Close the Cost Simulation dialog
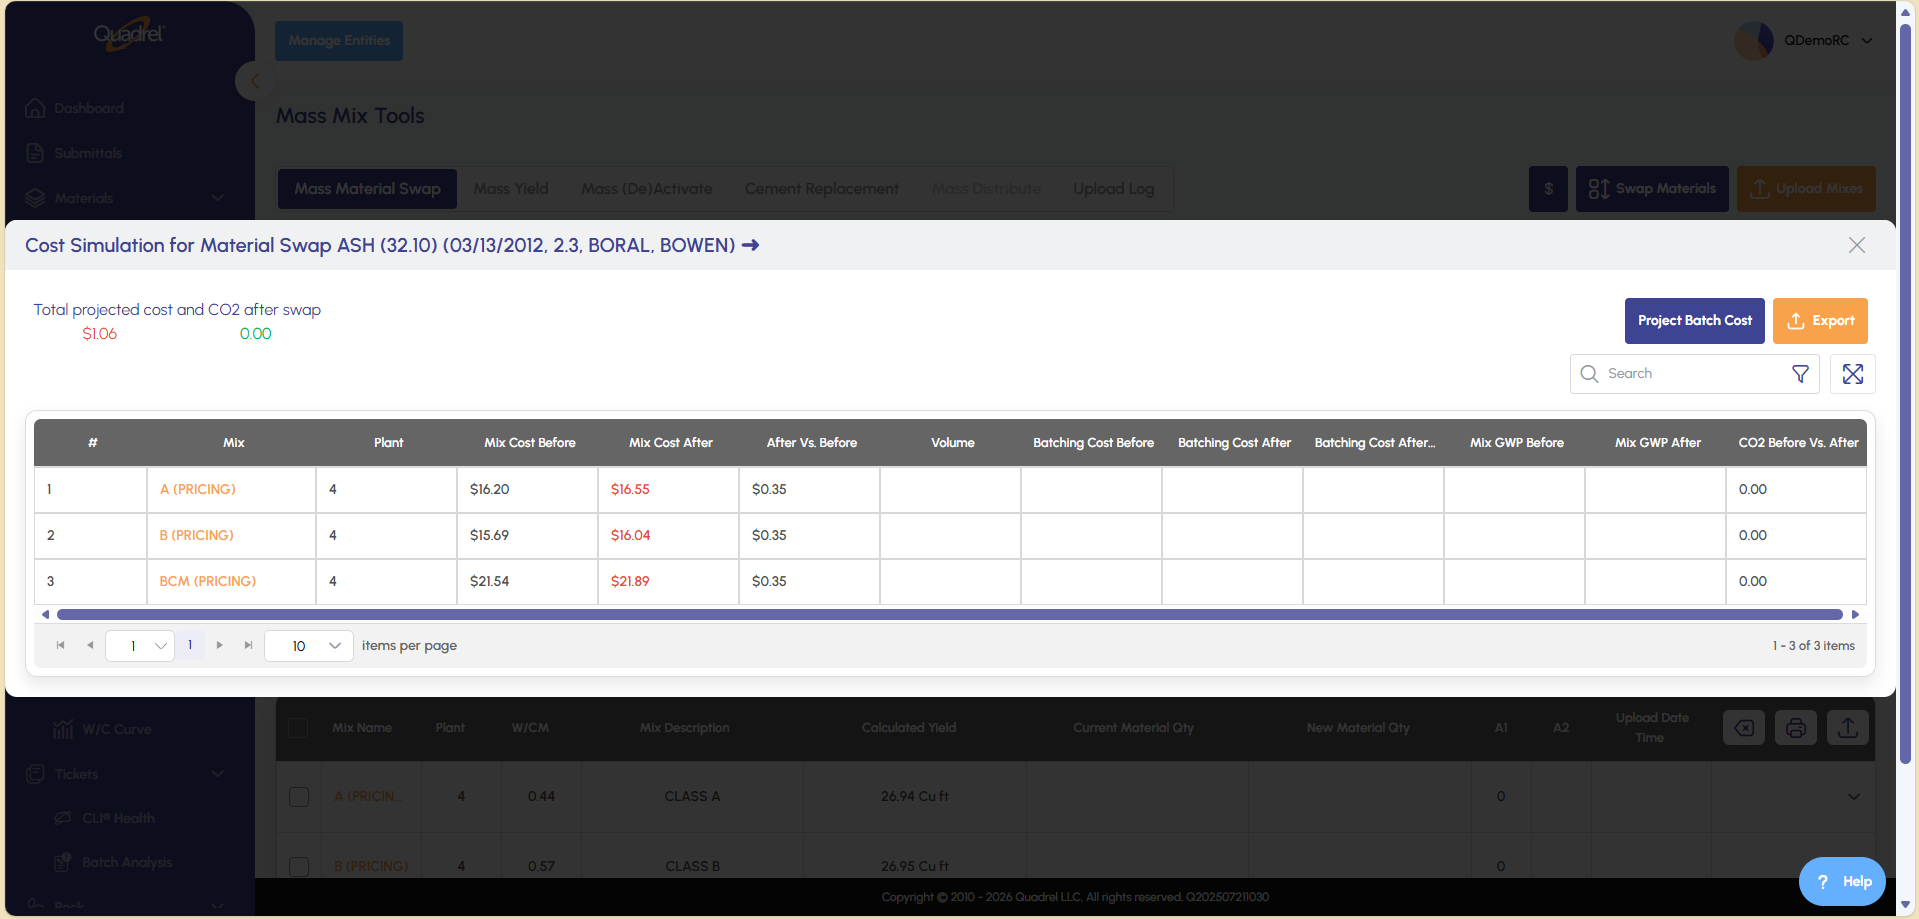Viewport: 1919px width, 919px height. click(x=1857, y=245)
